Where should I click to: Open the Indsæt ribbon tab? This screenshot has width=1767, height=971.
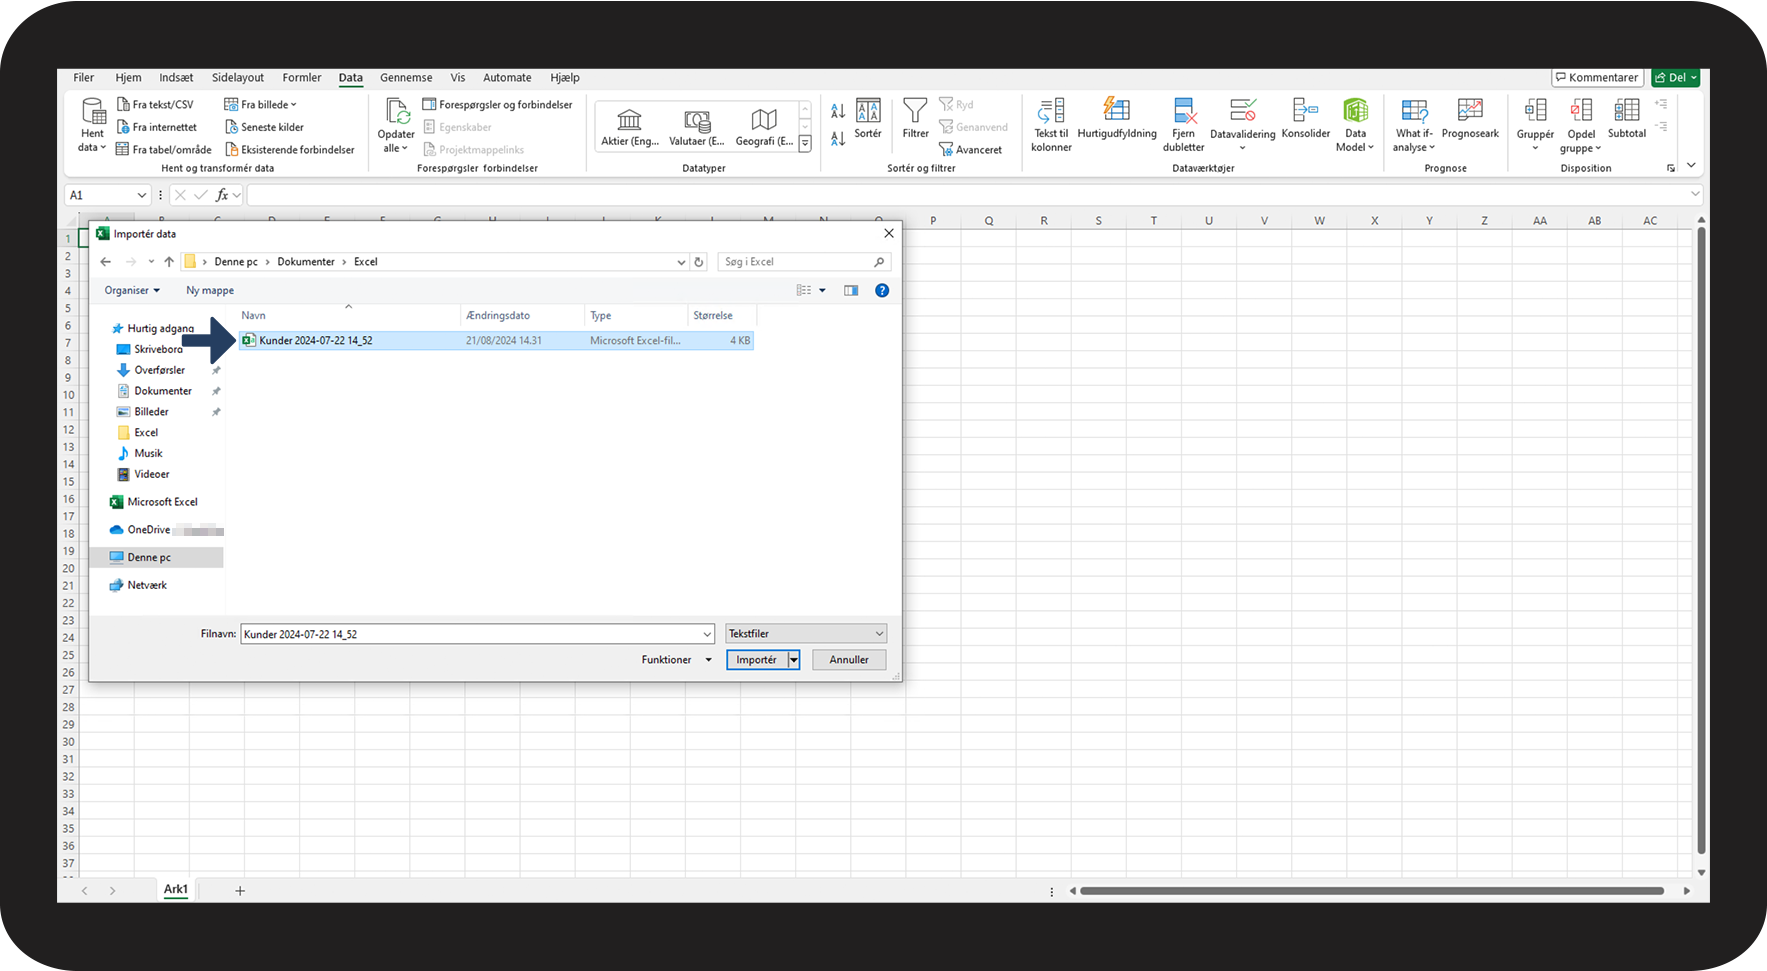tap(176, 78)
